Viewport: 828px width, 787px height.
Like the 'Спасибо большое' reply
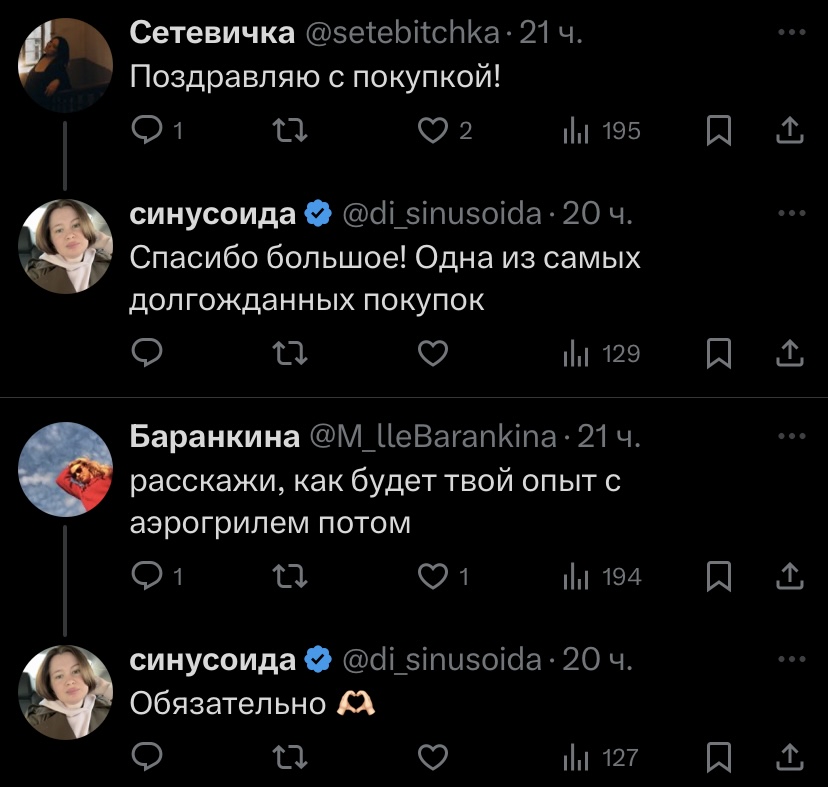tap(432, 353)
